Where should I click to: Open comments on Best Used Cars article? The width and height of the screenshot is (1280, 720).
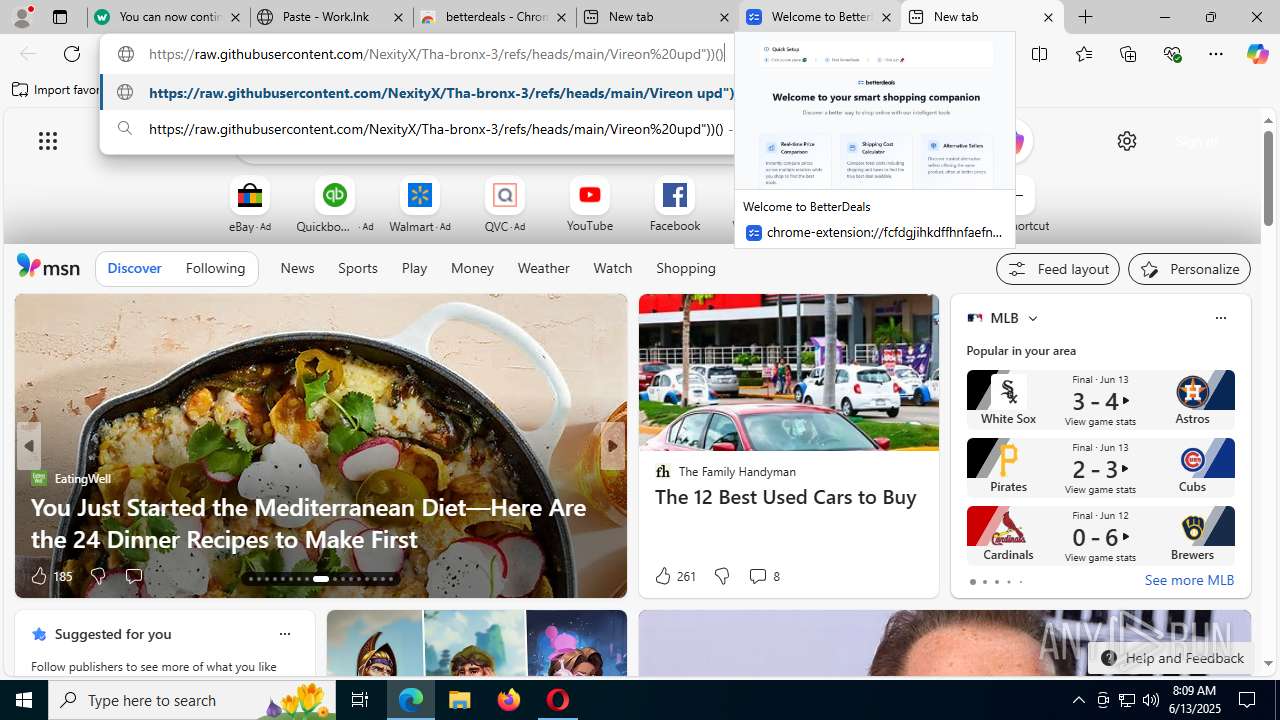point(764,576)
